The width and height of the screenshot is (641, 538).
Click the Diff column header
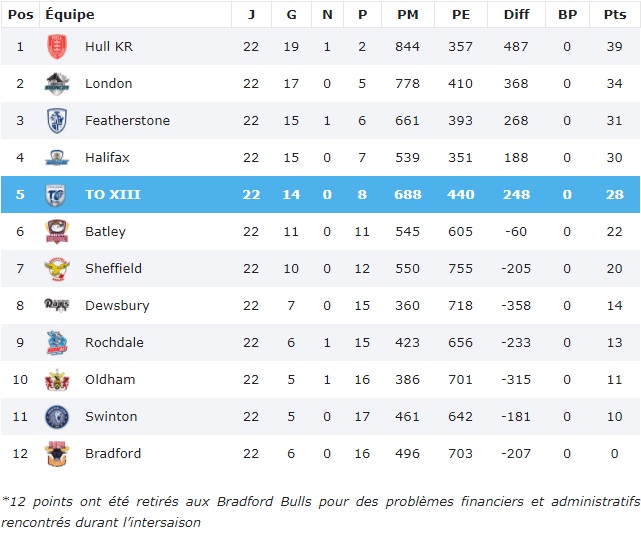coord(516,14)
